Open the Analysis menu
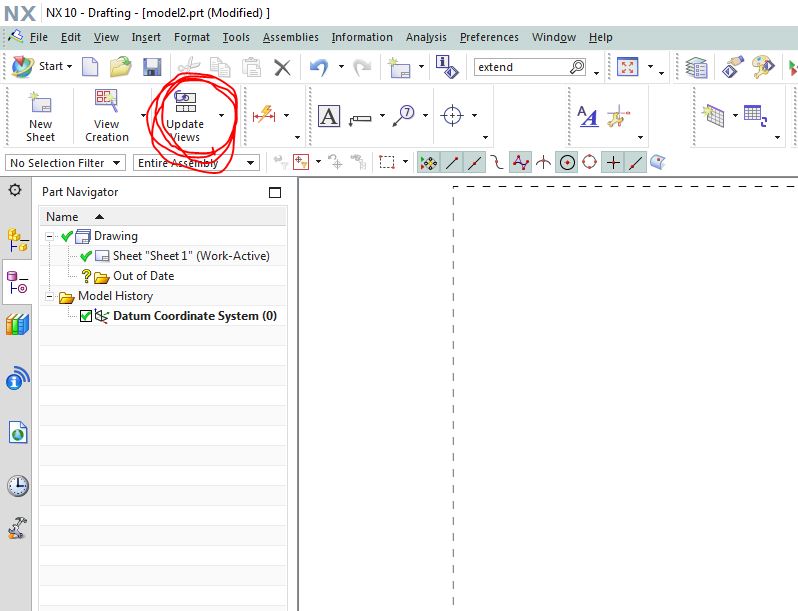798x611 pixels. click(x=426, y=37)
